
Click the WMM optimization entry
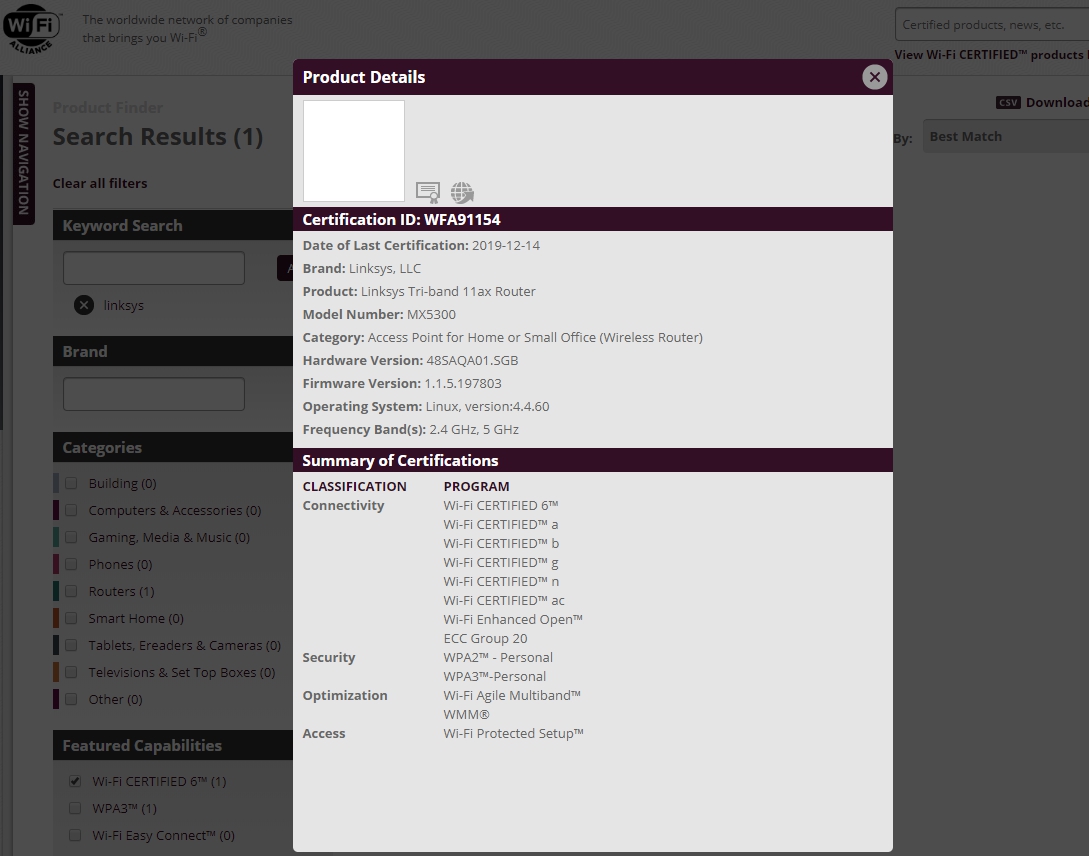point(467,714)
